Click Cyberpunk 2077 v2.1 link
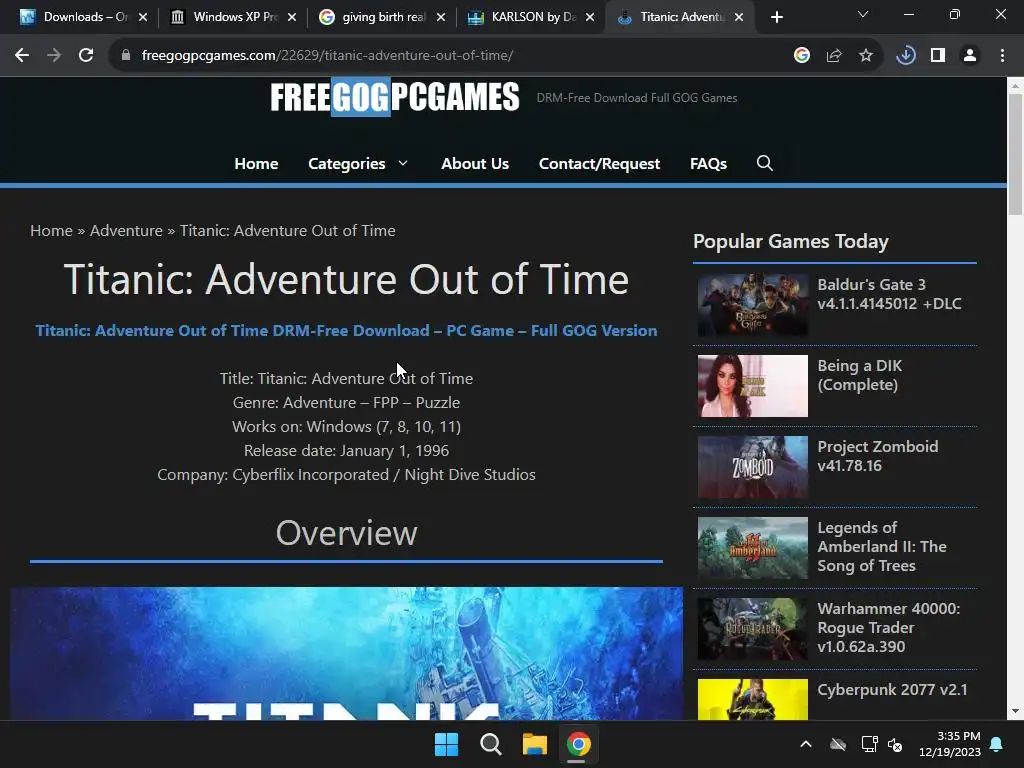The image size is (1024, 768). click(x=892, y=690)
